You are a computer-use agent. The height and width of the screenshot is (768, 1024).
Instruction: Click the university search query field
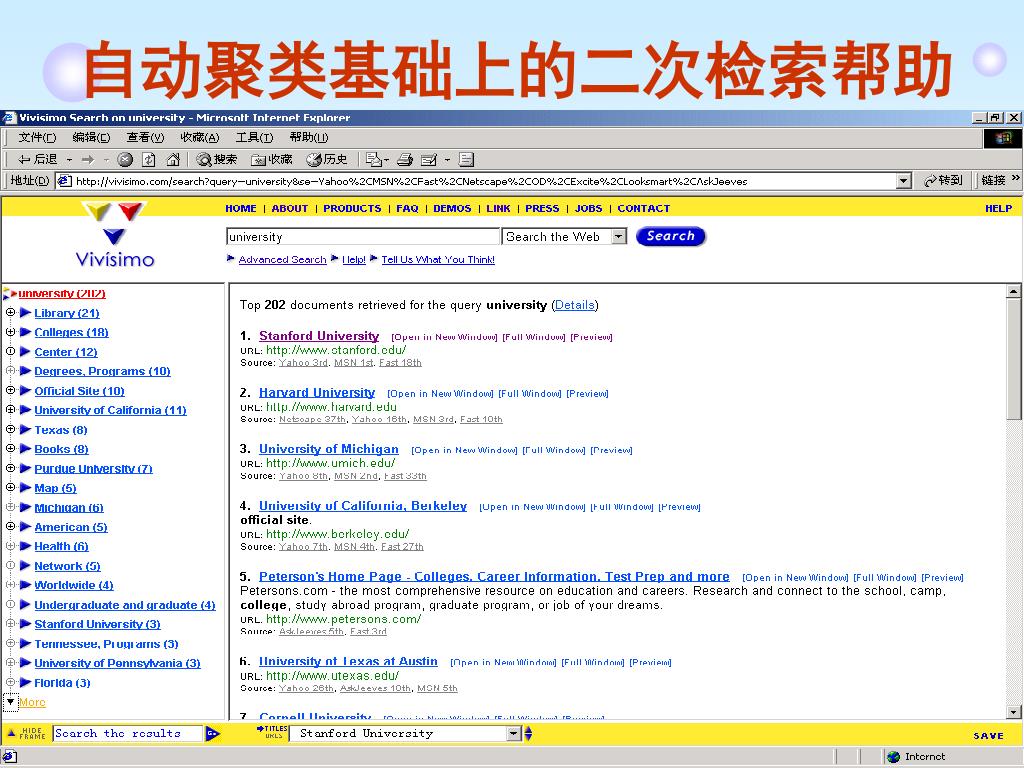(362, 236)
